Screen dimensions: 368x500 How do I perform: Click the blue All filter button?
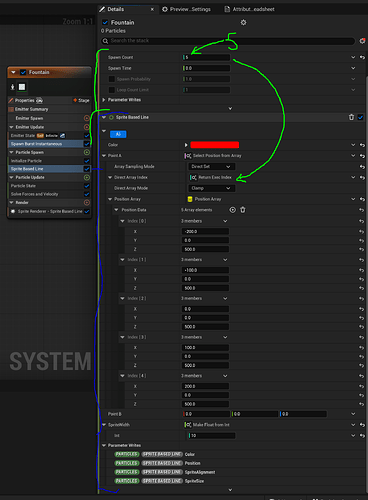coord(118,134)
